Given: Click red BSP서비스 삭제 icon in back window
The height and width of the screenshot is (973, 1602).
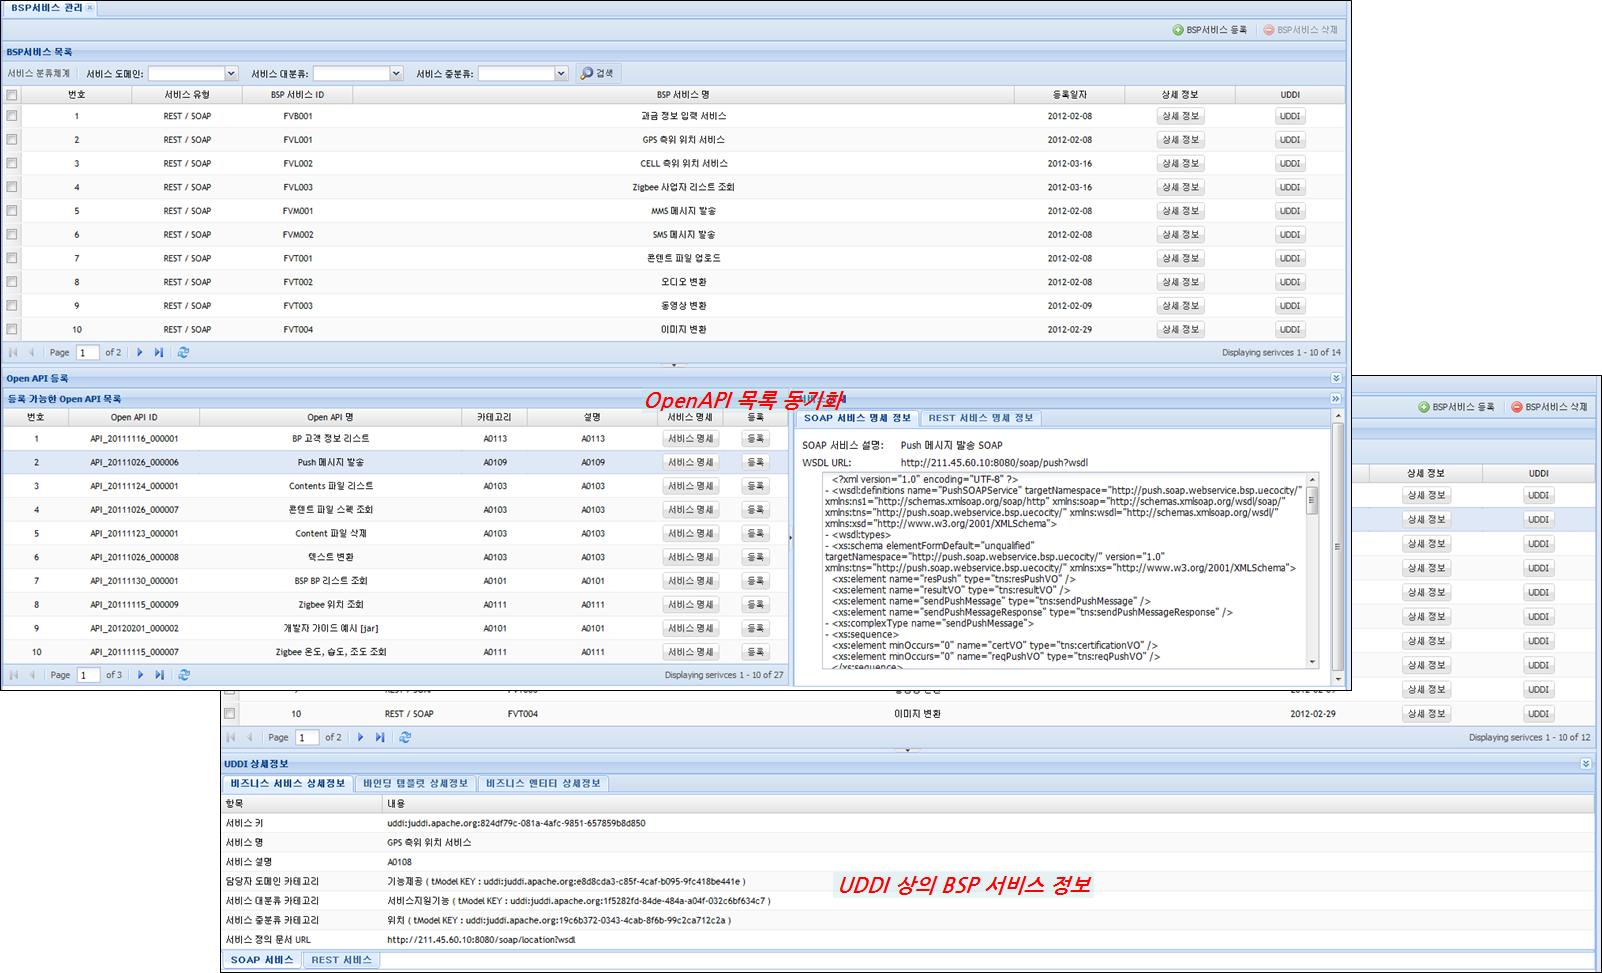Looking at the screenshot, I should [x=1517, y=407].
